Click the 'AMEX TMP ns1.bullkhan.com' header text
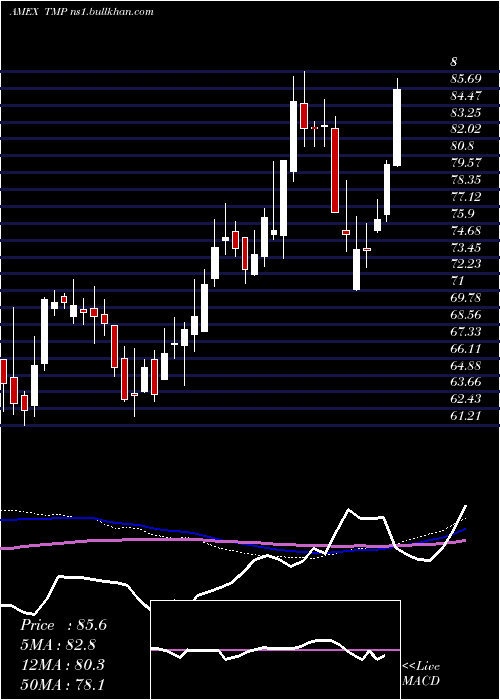This screenshot has width=500, height=700. [82, 12]
